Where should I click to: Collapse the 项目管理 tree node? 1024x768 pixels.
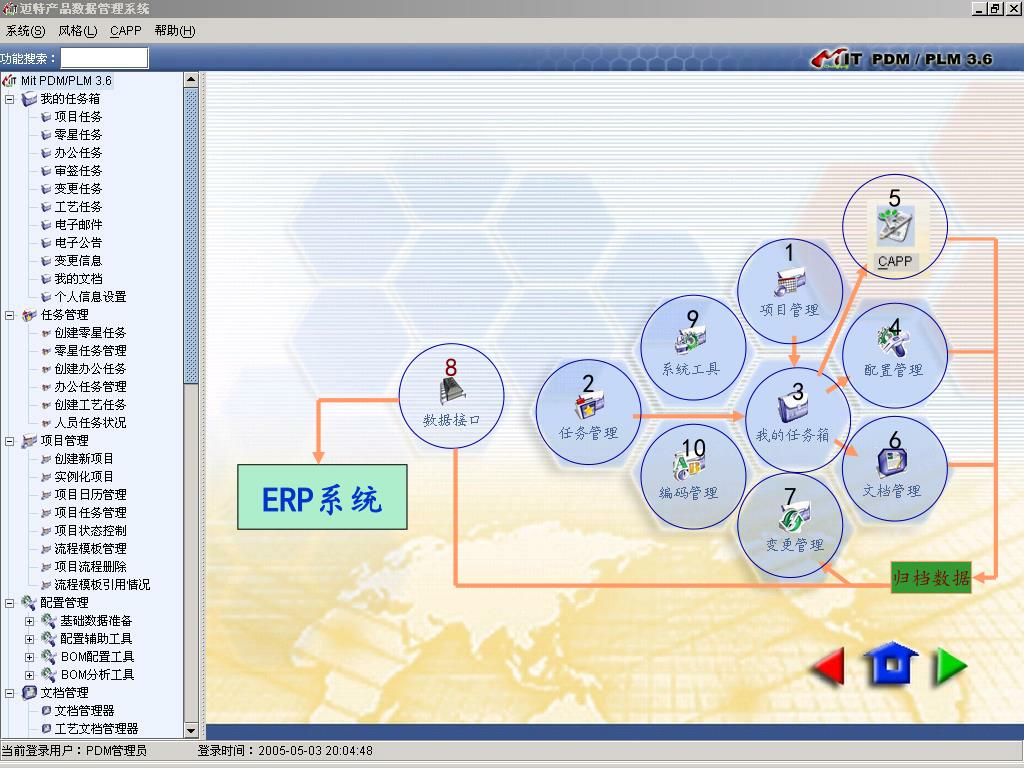click(x=10, y=441)
